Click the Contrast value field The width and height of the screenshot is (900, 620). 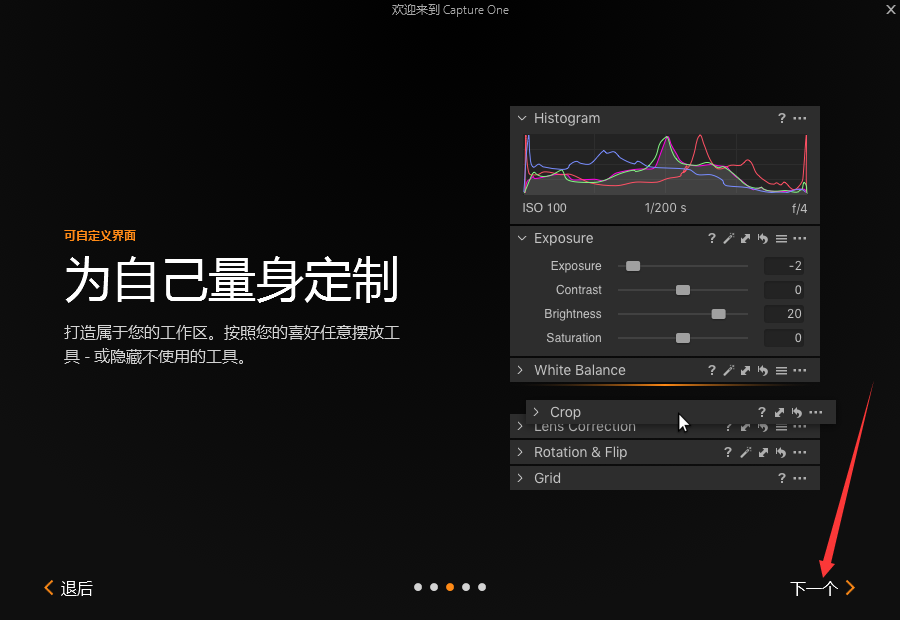(x=783, y=290)
